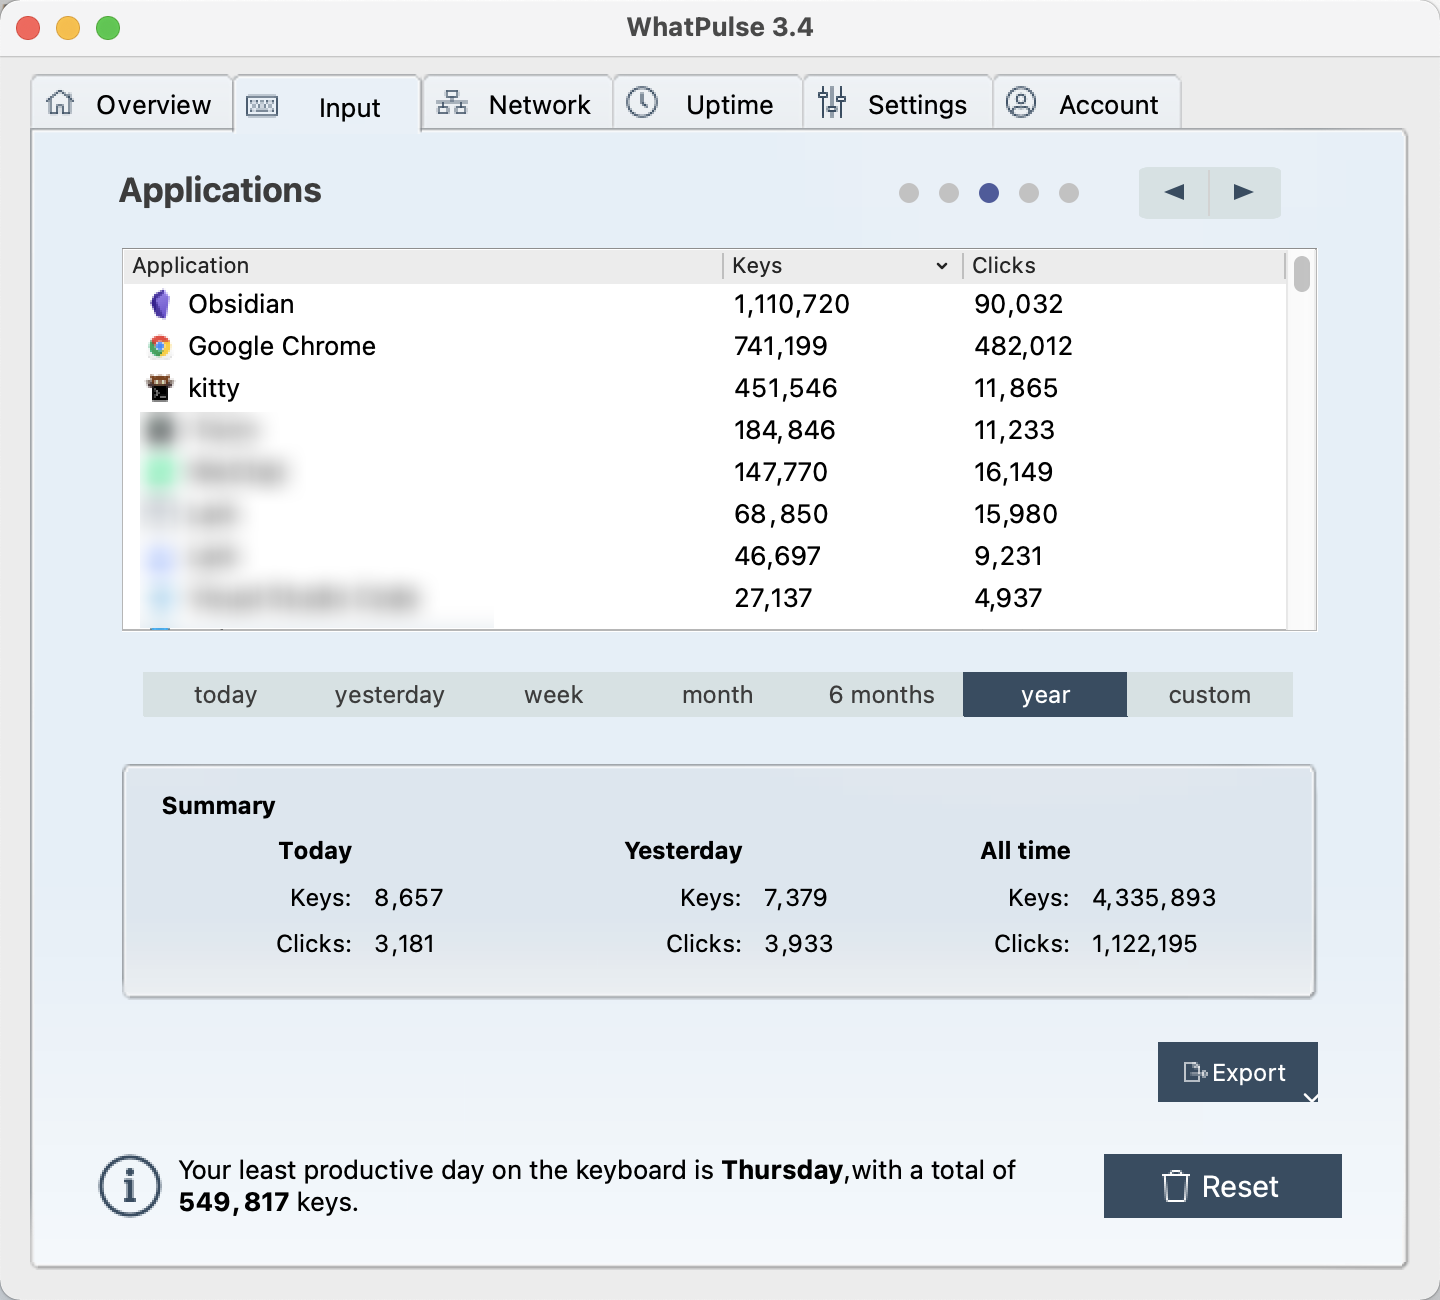Image resolution: width=1440 pixels, height=1300 pixels.
Task: Click the kitty terminal app icon
Action: 160,388
